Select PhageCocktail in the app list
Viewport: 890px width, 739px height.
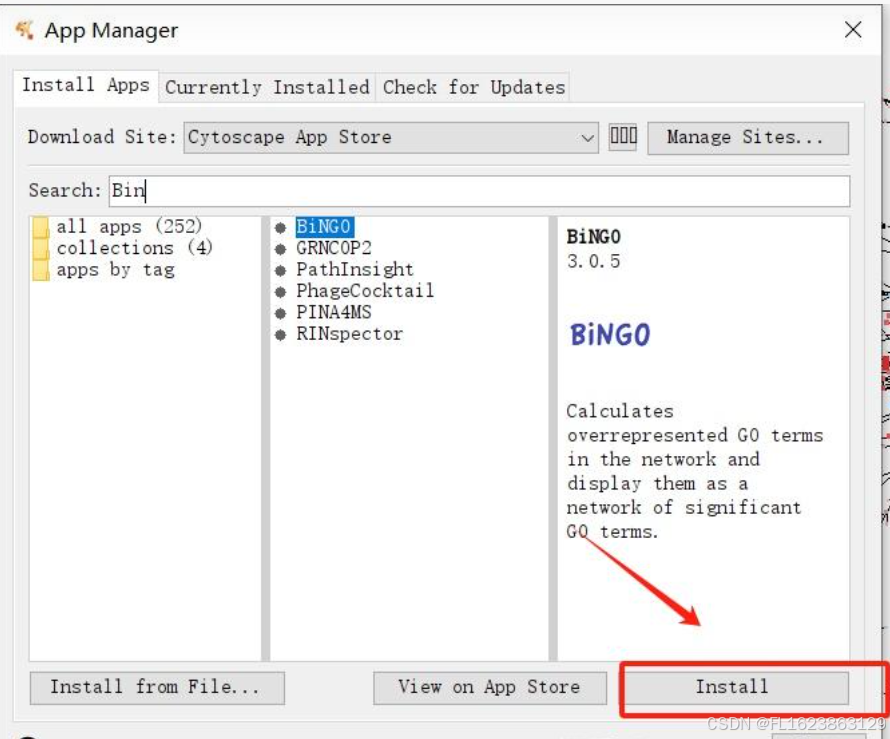(365, 291)
